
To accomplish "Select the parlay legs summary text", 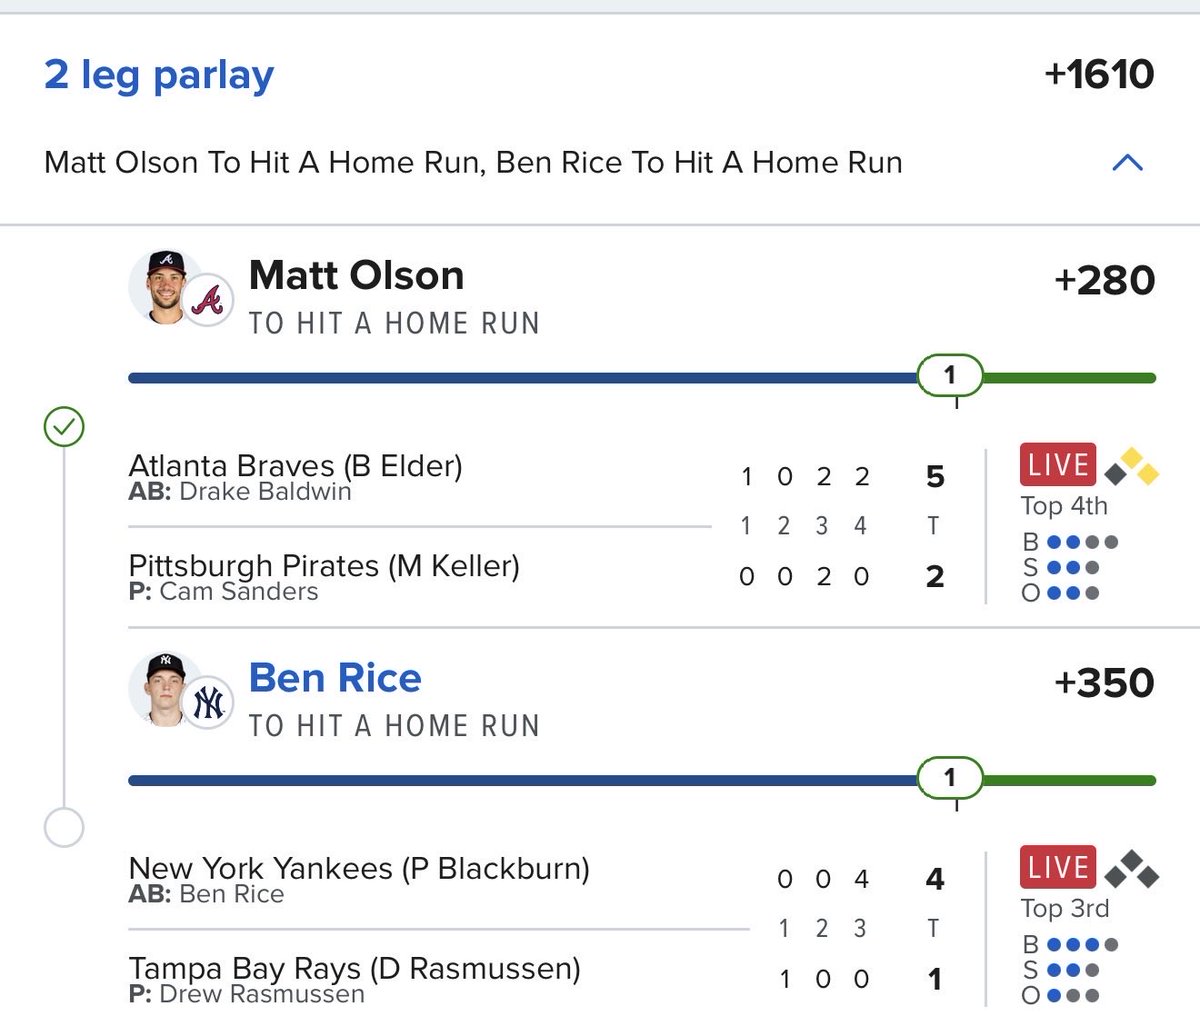I will 473,162.
